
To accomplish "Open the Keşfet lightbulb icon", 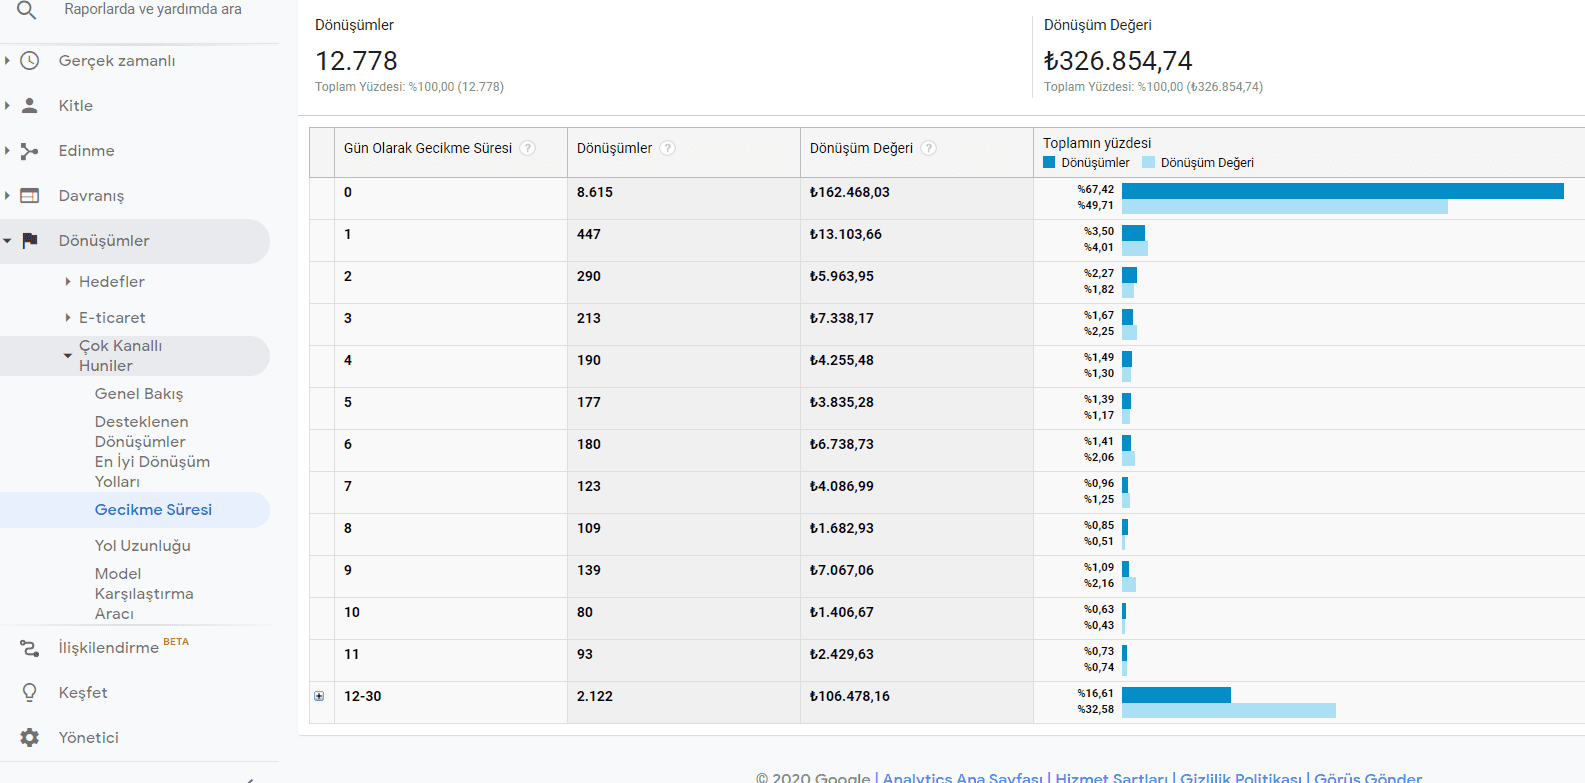I will (30, 693).
